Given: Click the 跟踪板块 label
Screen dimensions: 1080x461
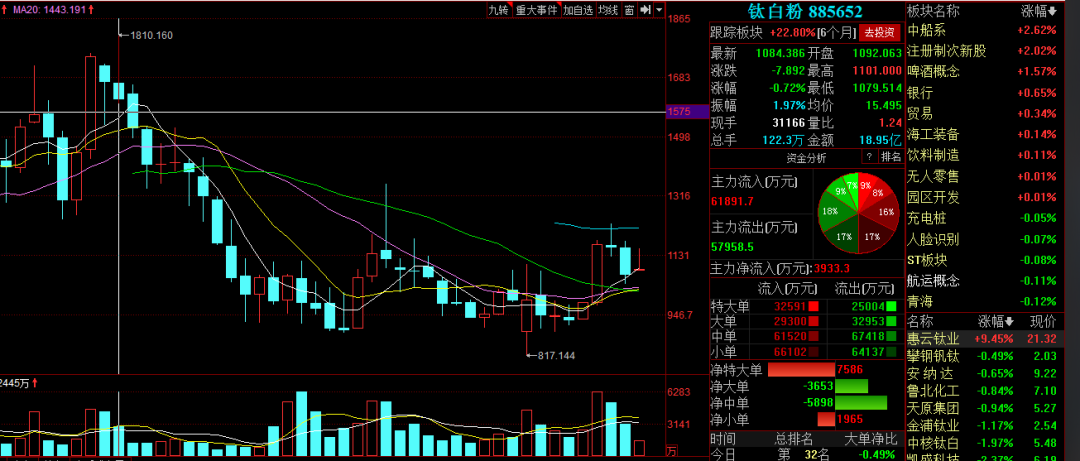Looking at the screenshot, I should (737, 32).
